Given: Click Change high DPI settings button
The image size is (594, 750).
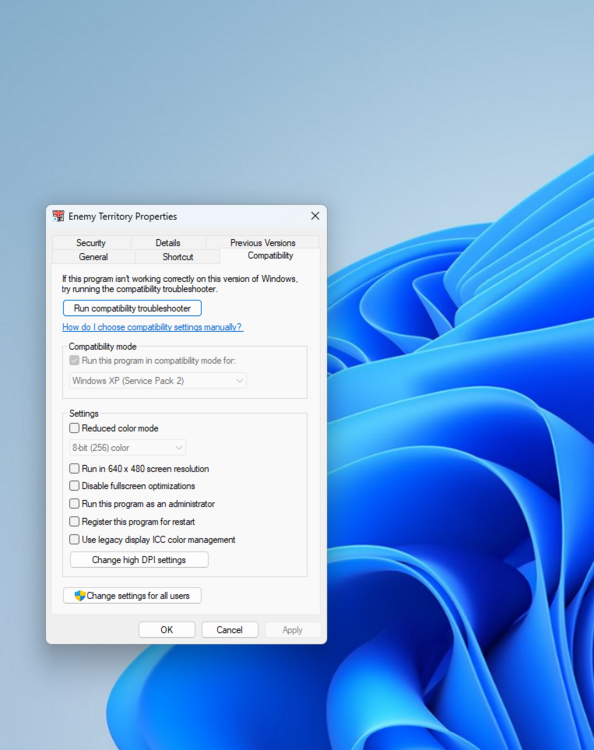Looking at the screenshot, I should 139,560.
